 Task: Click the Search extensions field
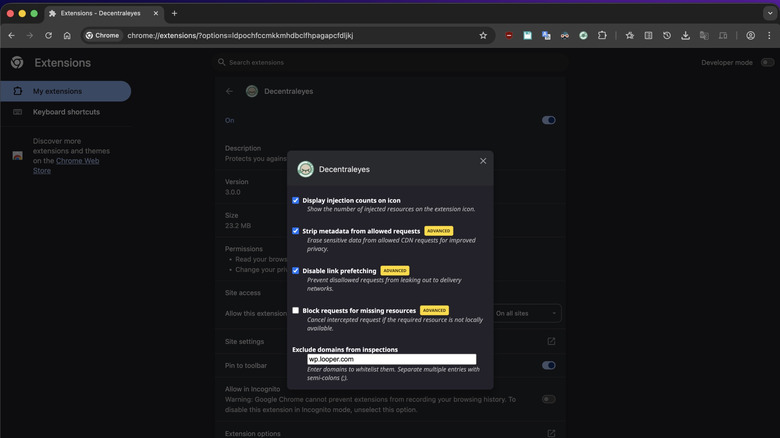(x=391, y=62)
